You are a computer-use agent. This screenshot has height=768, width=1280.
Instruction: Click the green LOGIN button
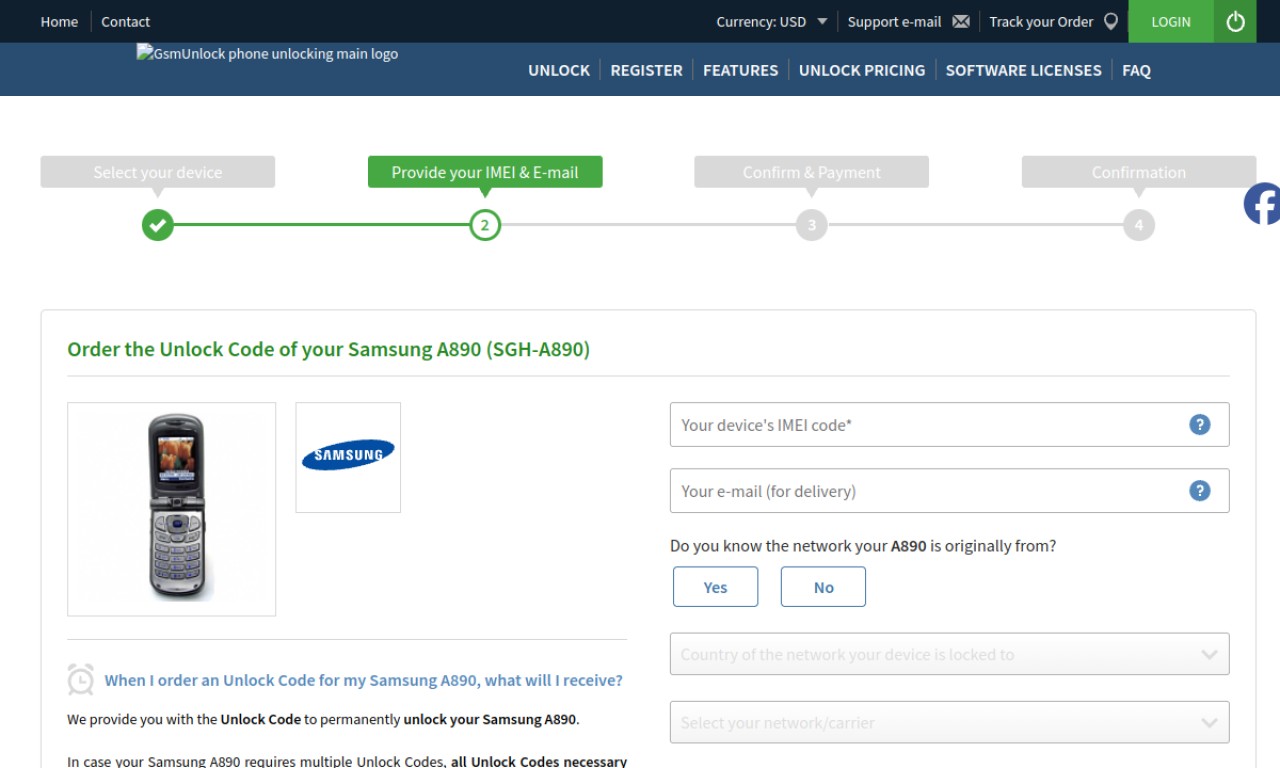pyautogui.click(x=1171, y=21)
